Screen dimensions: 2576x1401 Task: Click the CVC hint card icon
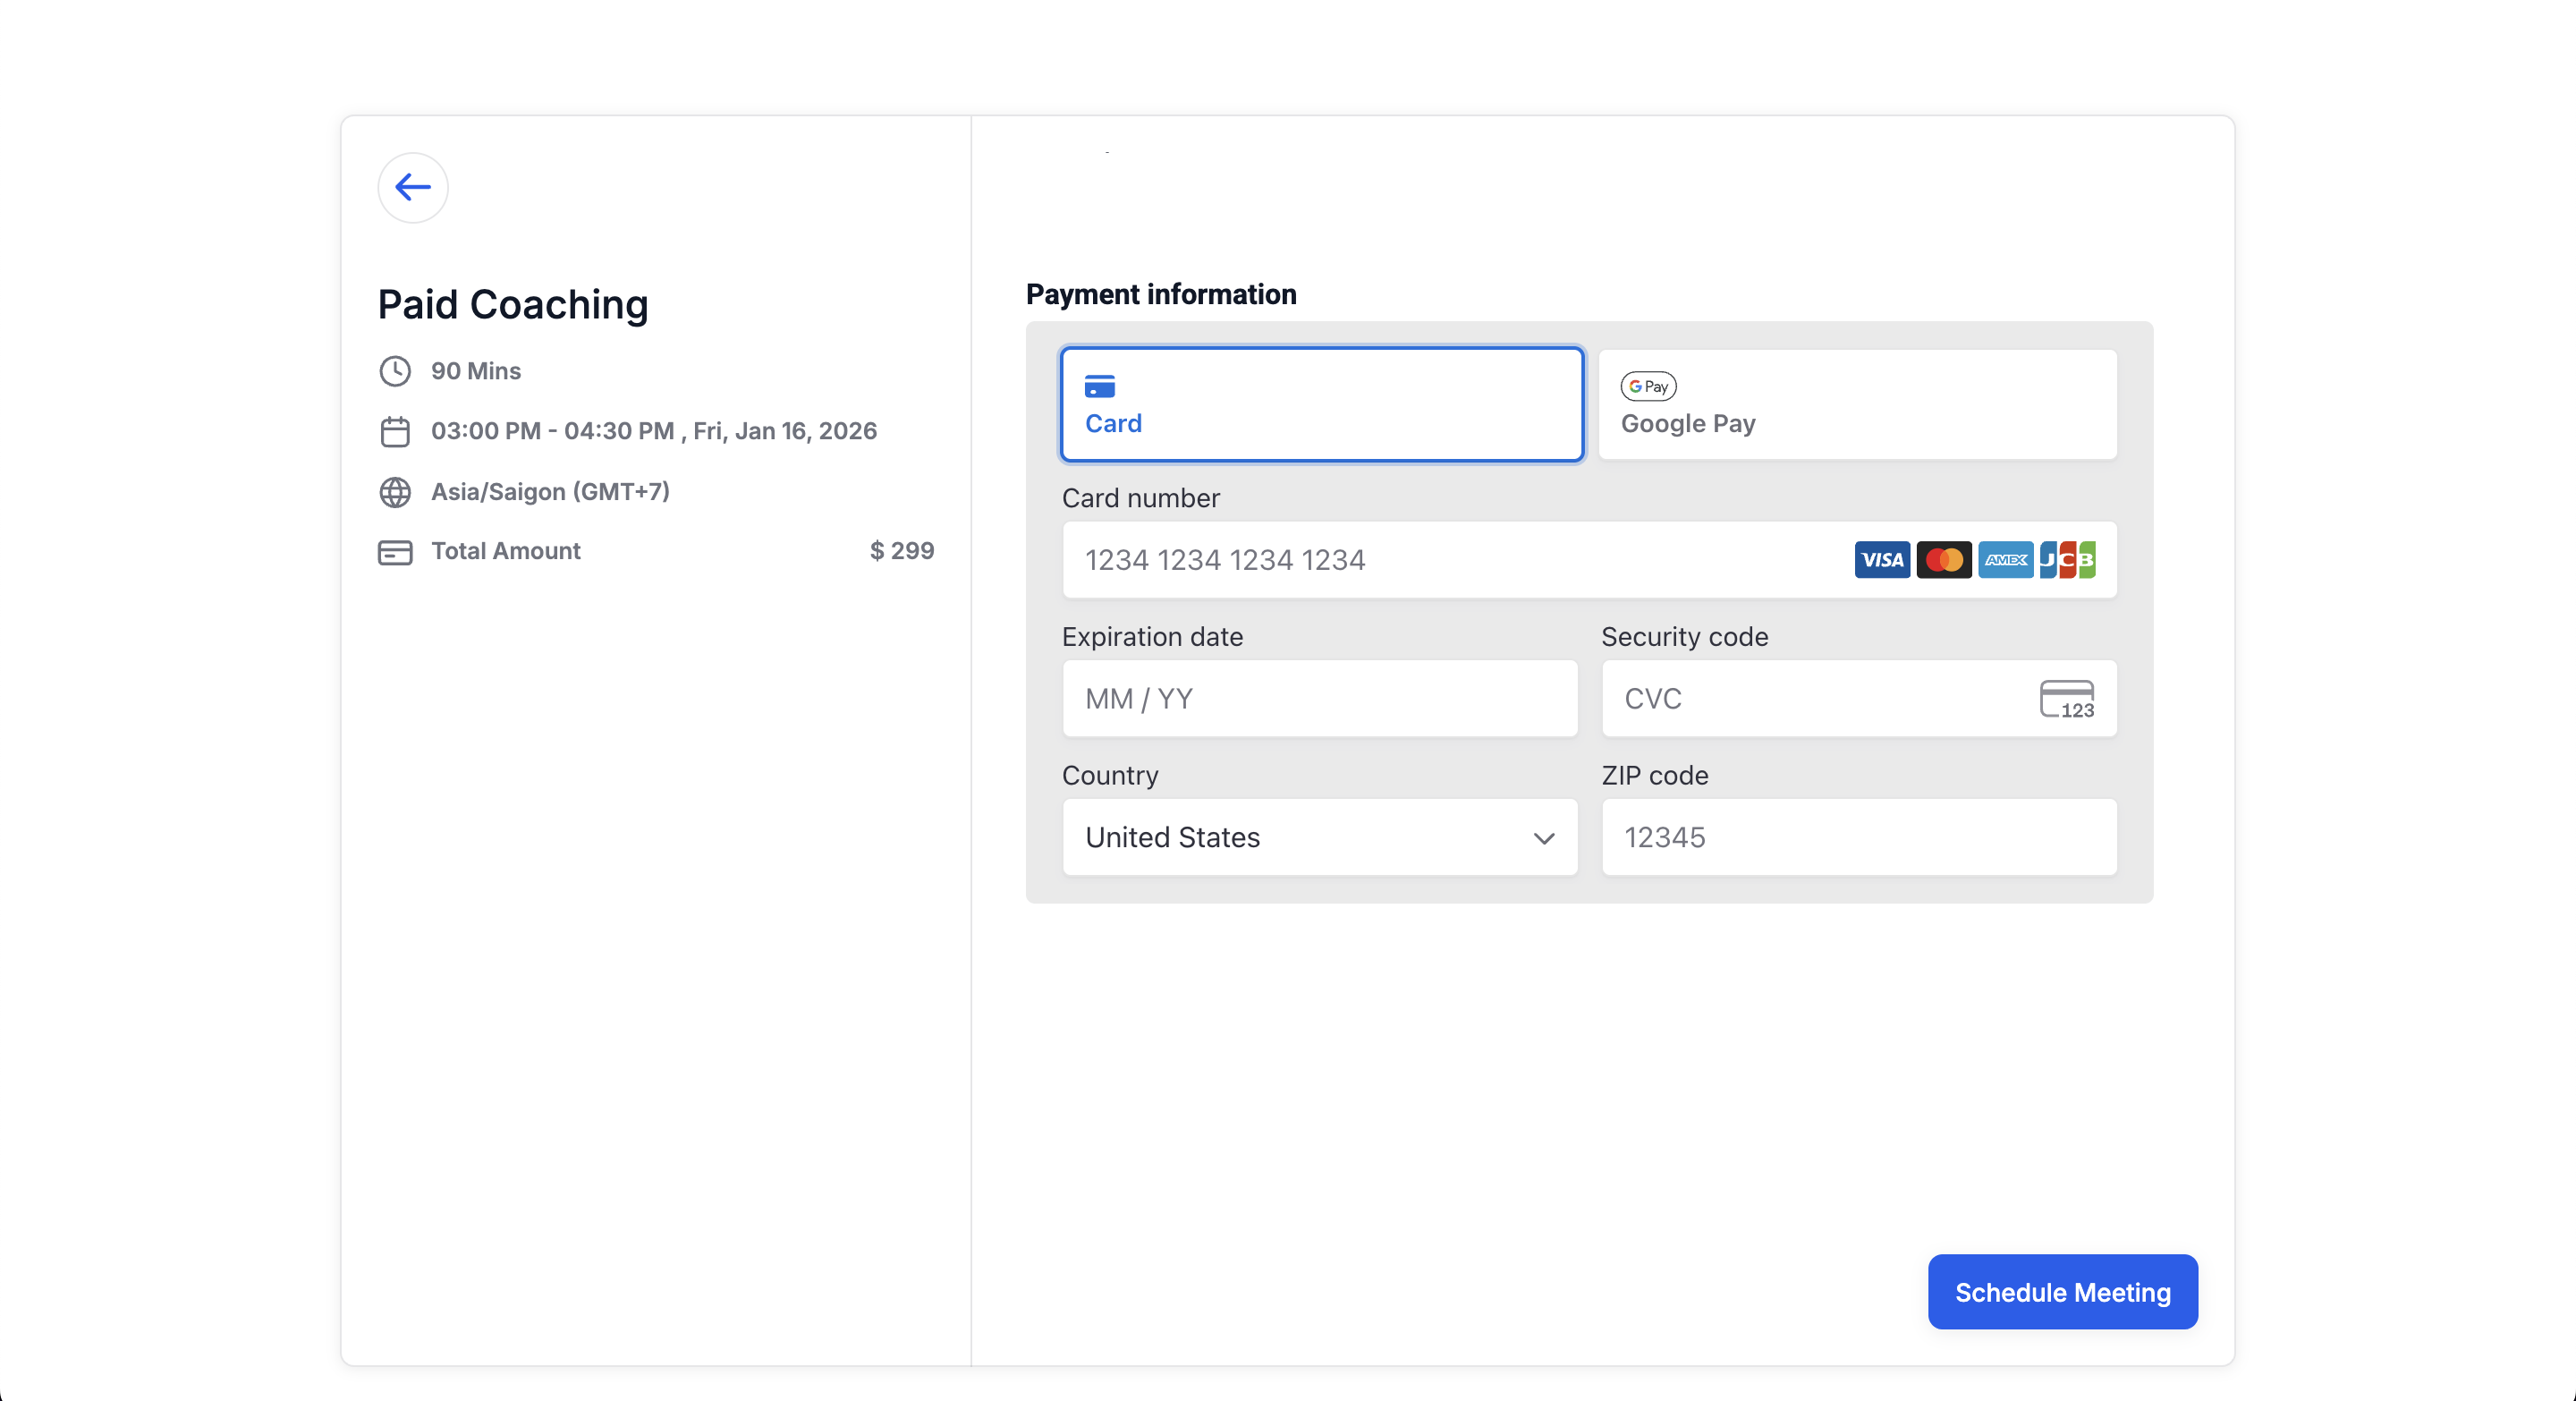pyautogui.click(x=2066, y=699)
